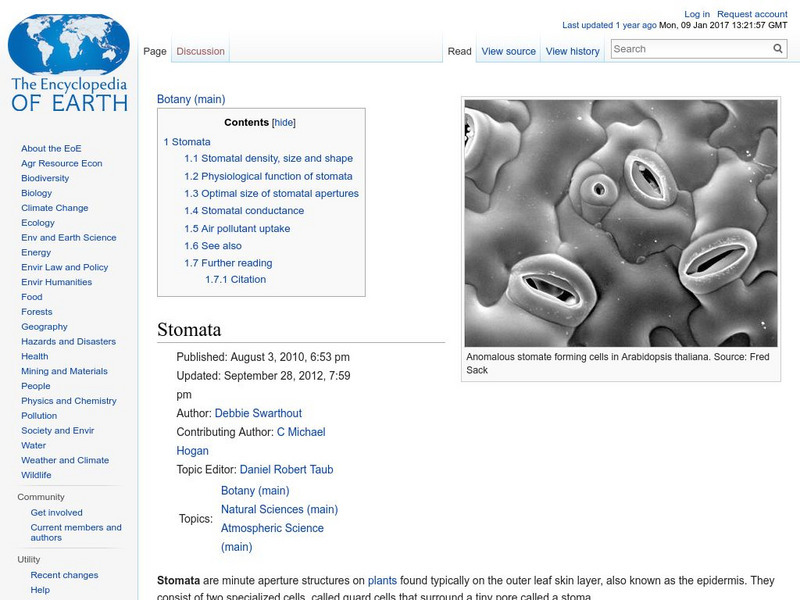The image size is (800, 600).
Task: Follow the plants link in article text
Action: (x=382, y=581)
